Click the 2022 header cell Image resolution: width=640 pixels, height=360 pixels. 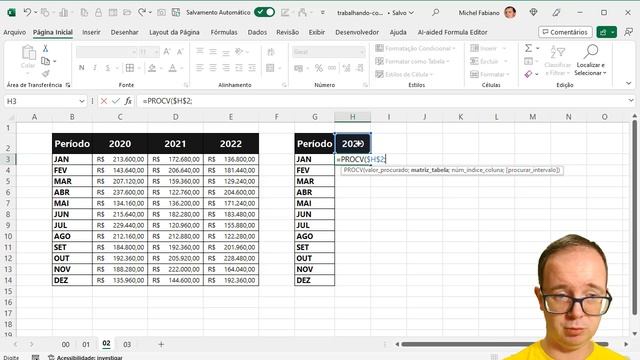(231, 144)
